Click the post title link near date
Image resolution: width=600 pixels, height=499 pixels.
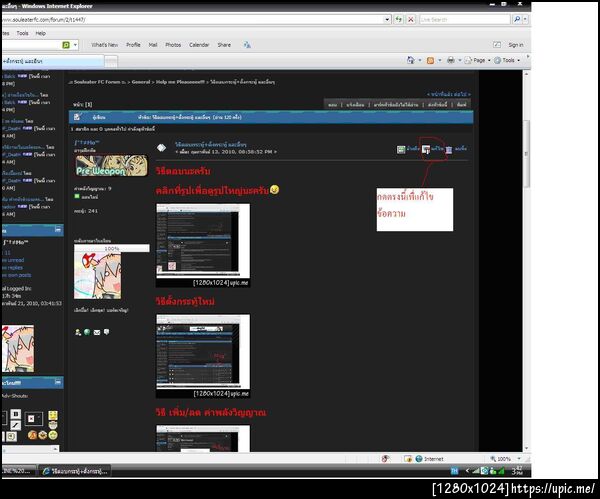click(211, 144)
